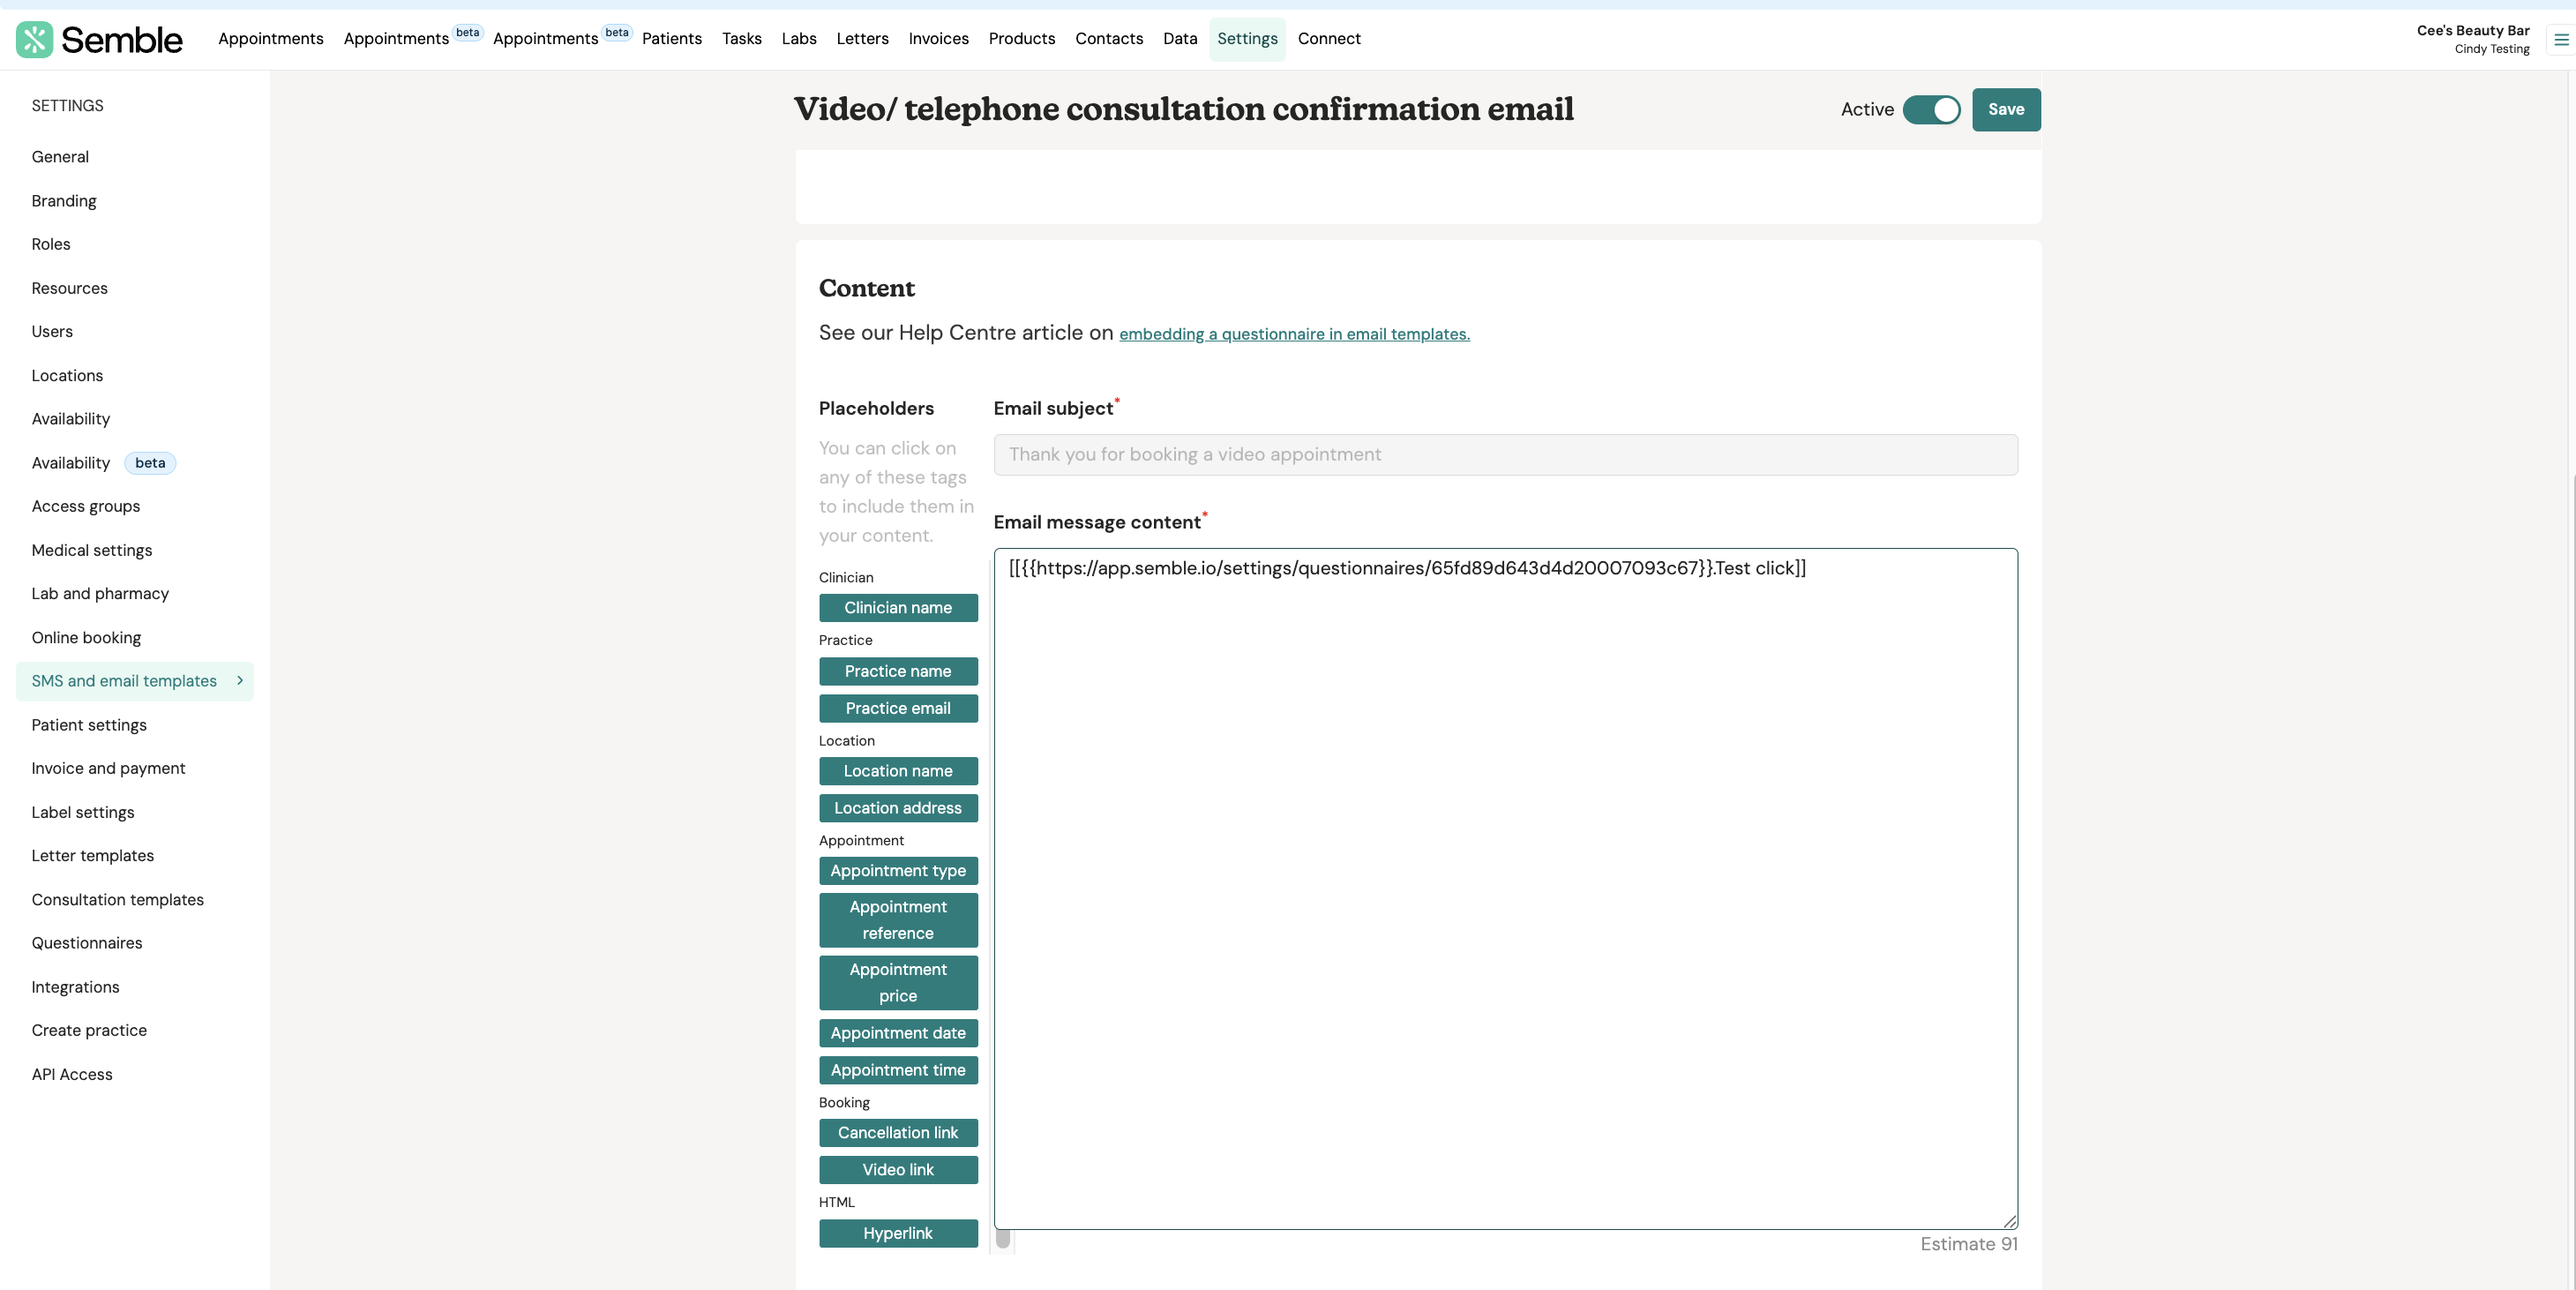
Task: Open Resources settings
Action: (x=69, y=288)
